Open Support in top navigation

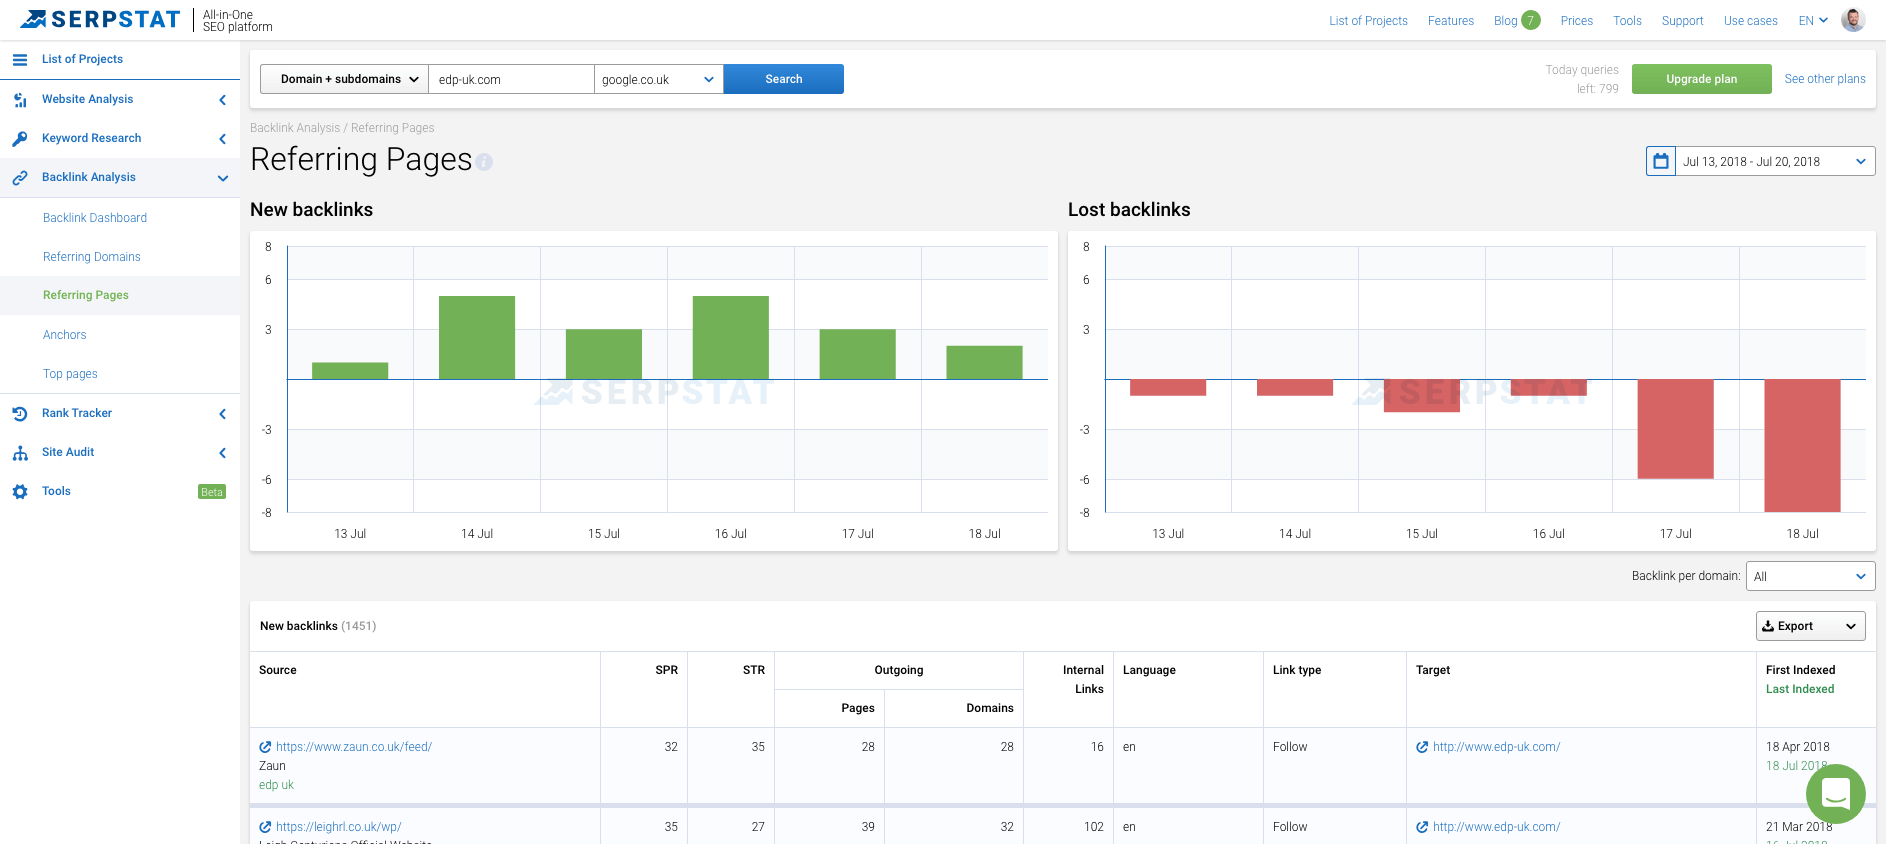[x=1683, y=20]
